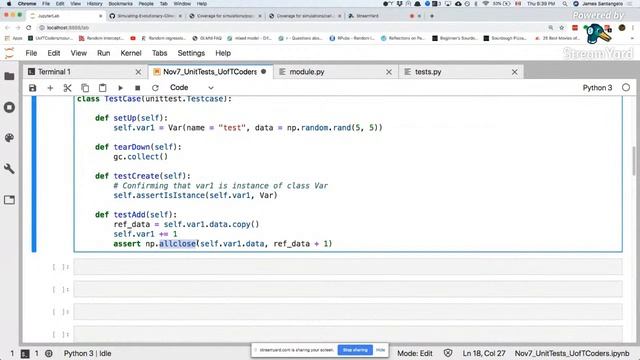
Task: Open the Sourdough Pizza bookmark
Action: [x=505, y=38]
